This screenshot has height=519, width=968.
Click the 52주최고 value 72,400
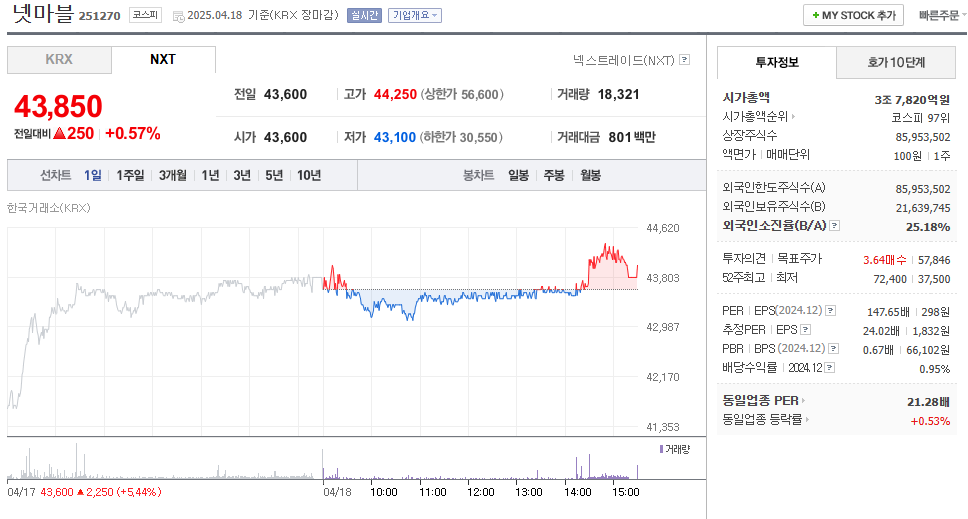pos(890,279)
